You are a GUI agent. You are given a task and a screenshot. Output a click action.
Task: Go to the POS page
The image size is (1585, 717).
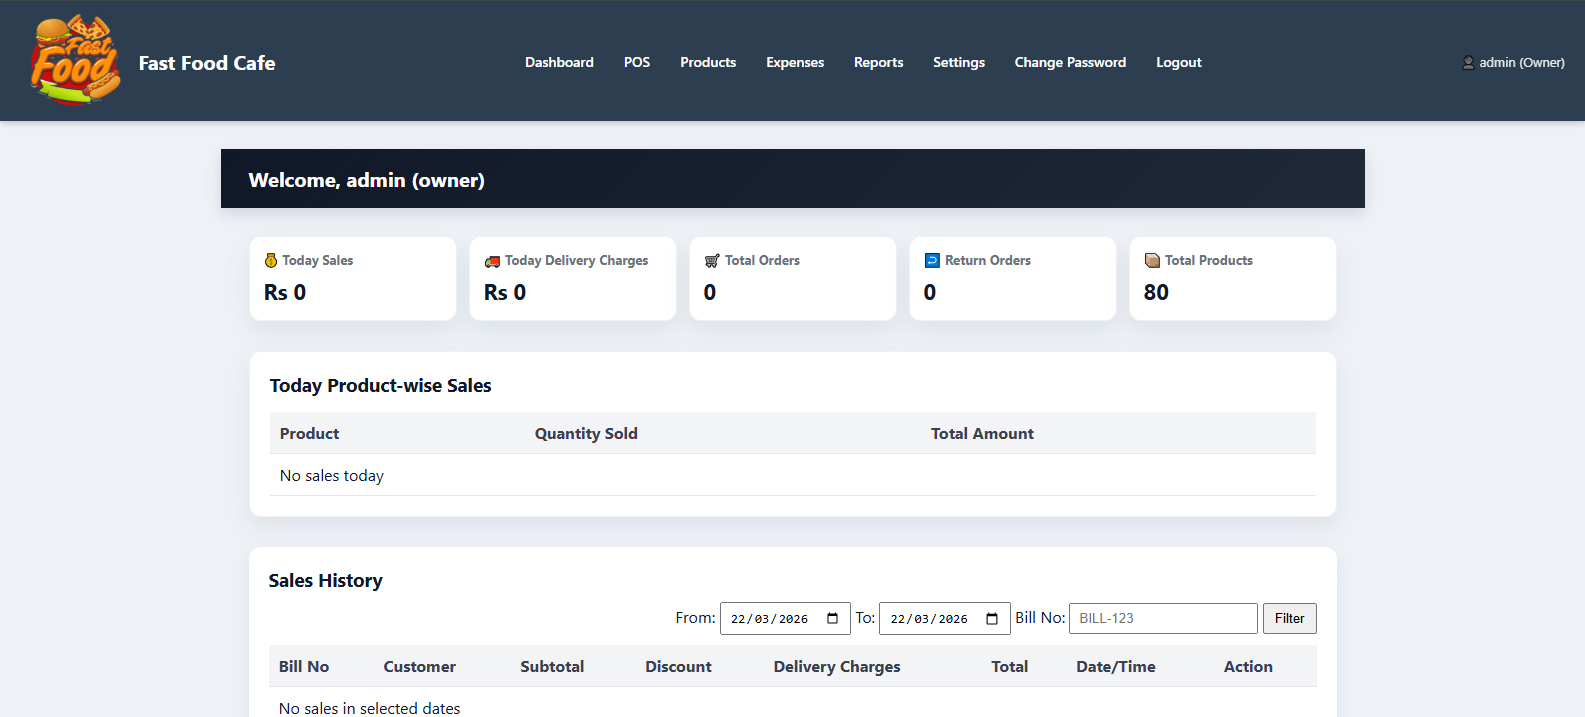pos(637,62)
